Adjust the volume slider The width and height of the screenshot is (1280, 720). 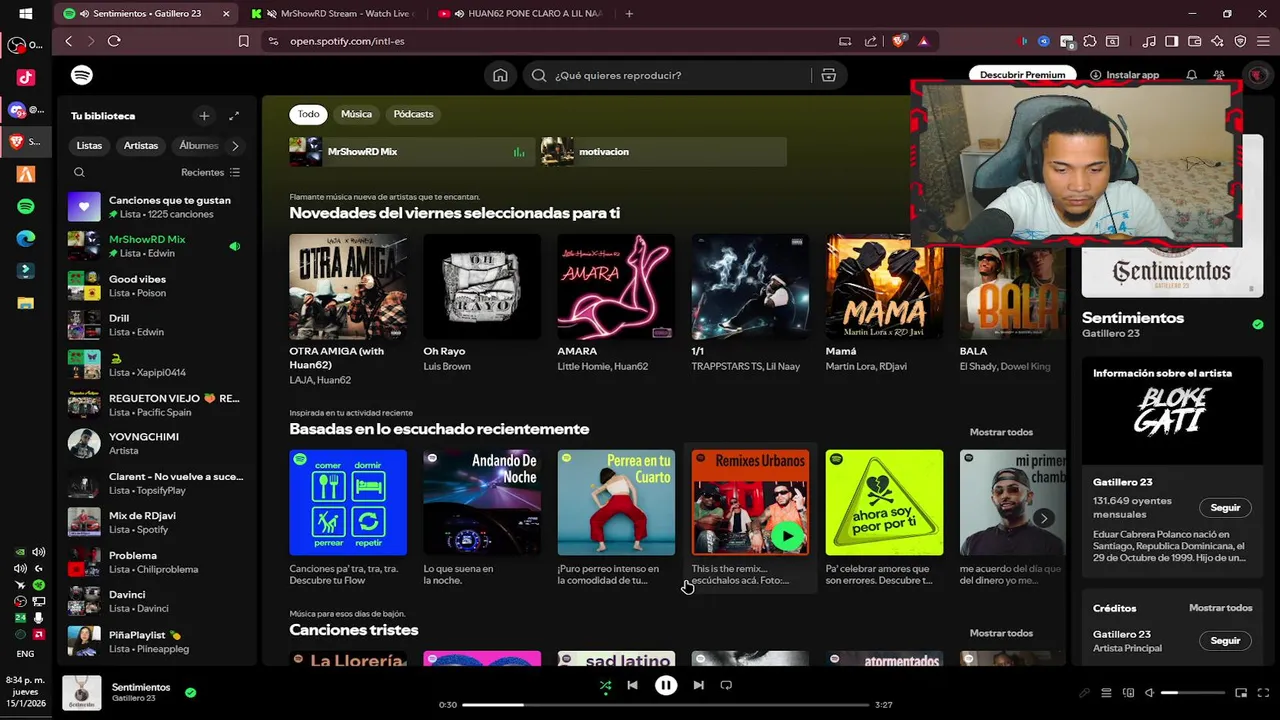click(x=1193, y=693)
